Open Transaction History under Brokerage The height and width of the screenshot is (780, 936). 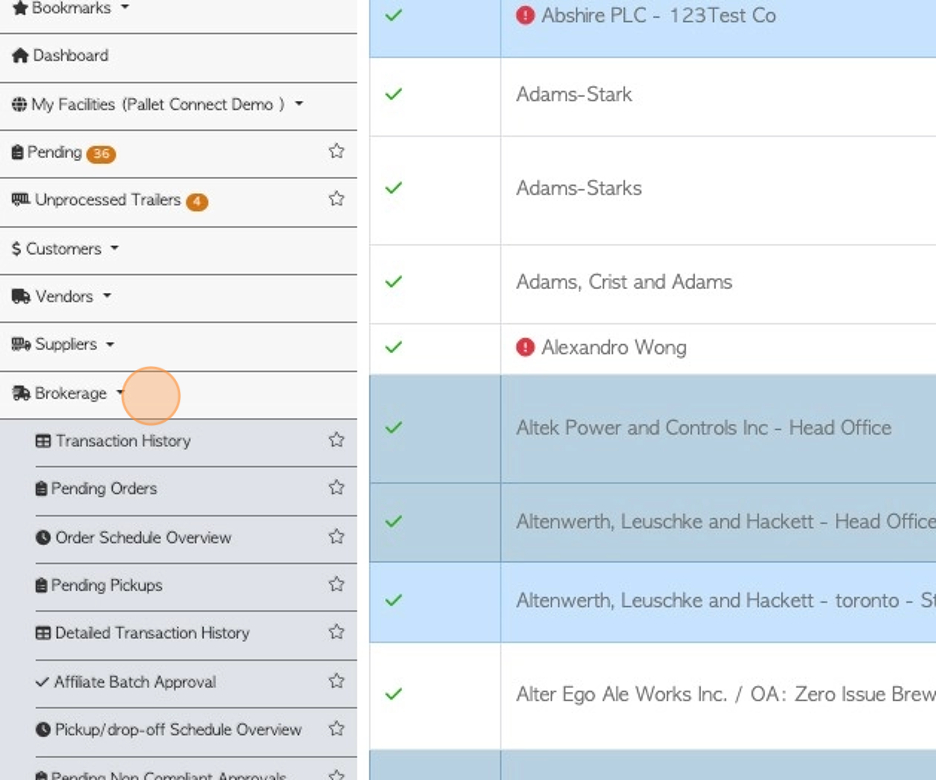[123, 441]
